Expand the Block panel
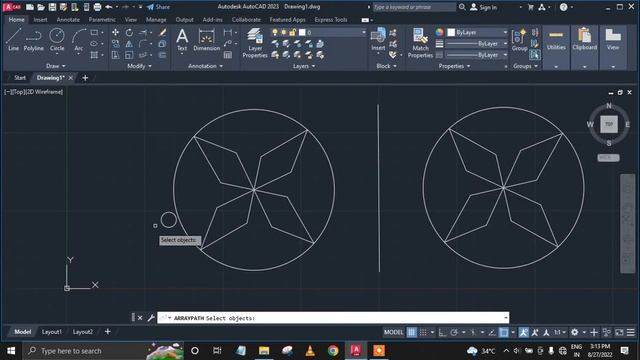This screenshot has width=640, height=360. pyautogui.click(x=386, y=66)
